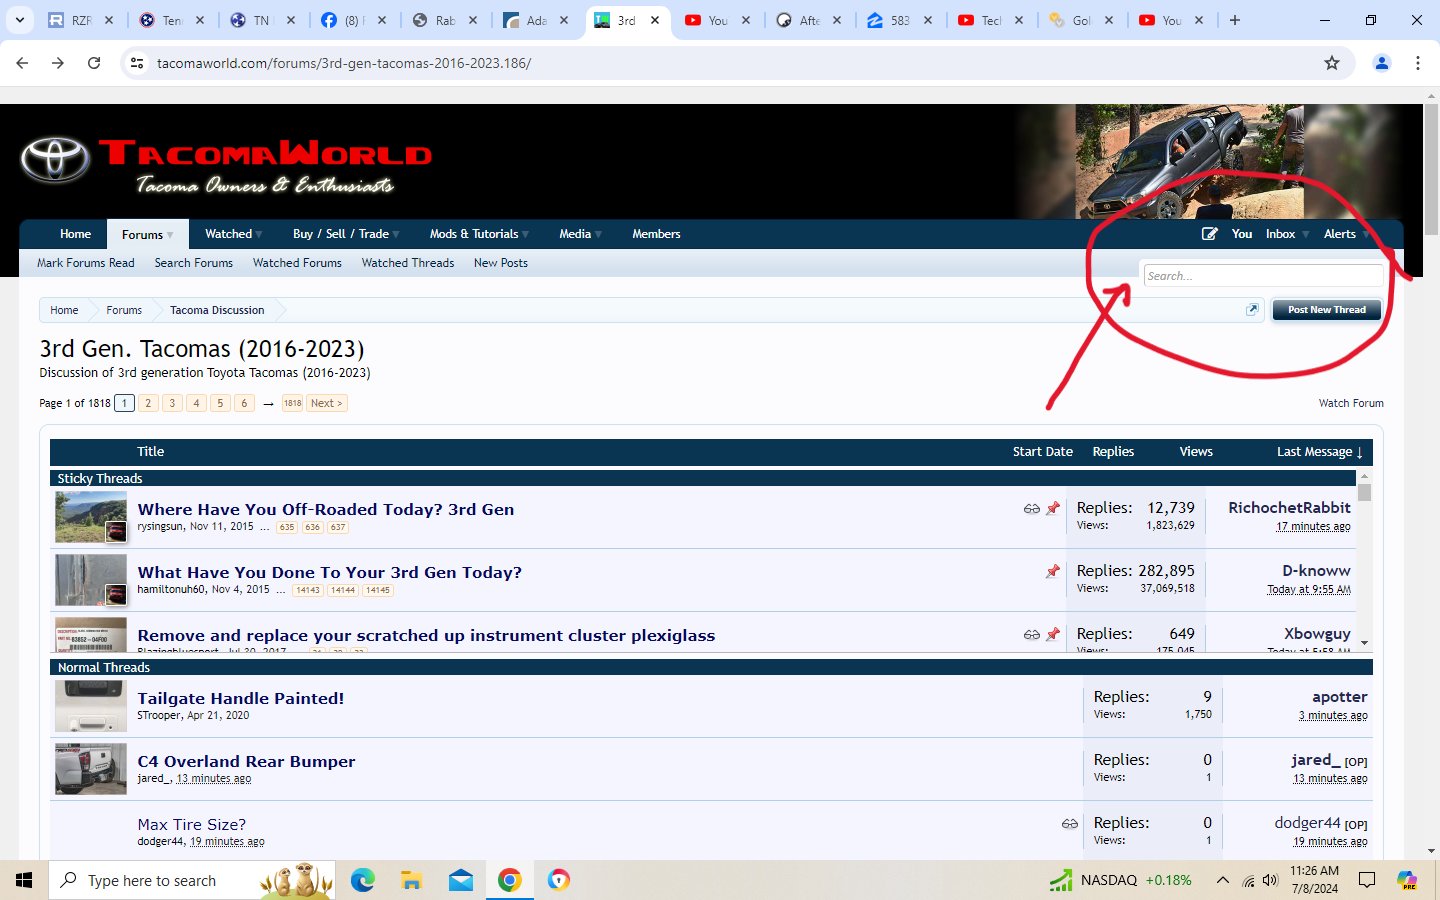1440x900 pixels.
Task: Open C4 Overland Rear Bumper thread
Action: 246,761
